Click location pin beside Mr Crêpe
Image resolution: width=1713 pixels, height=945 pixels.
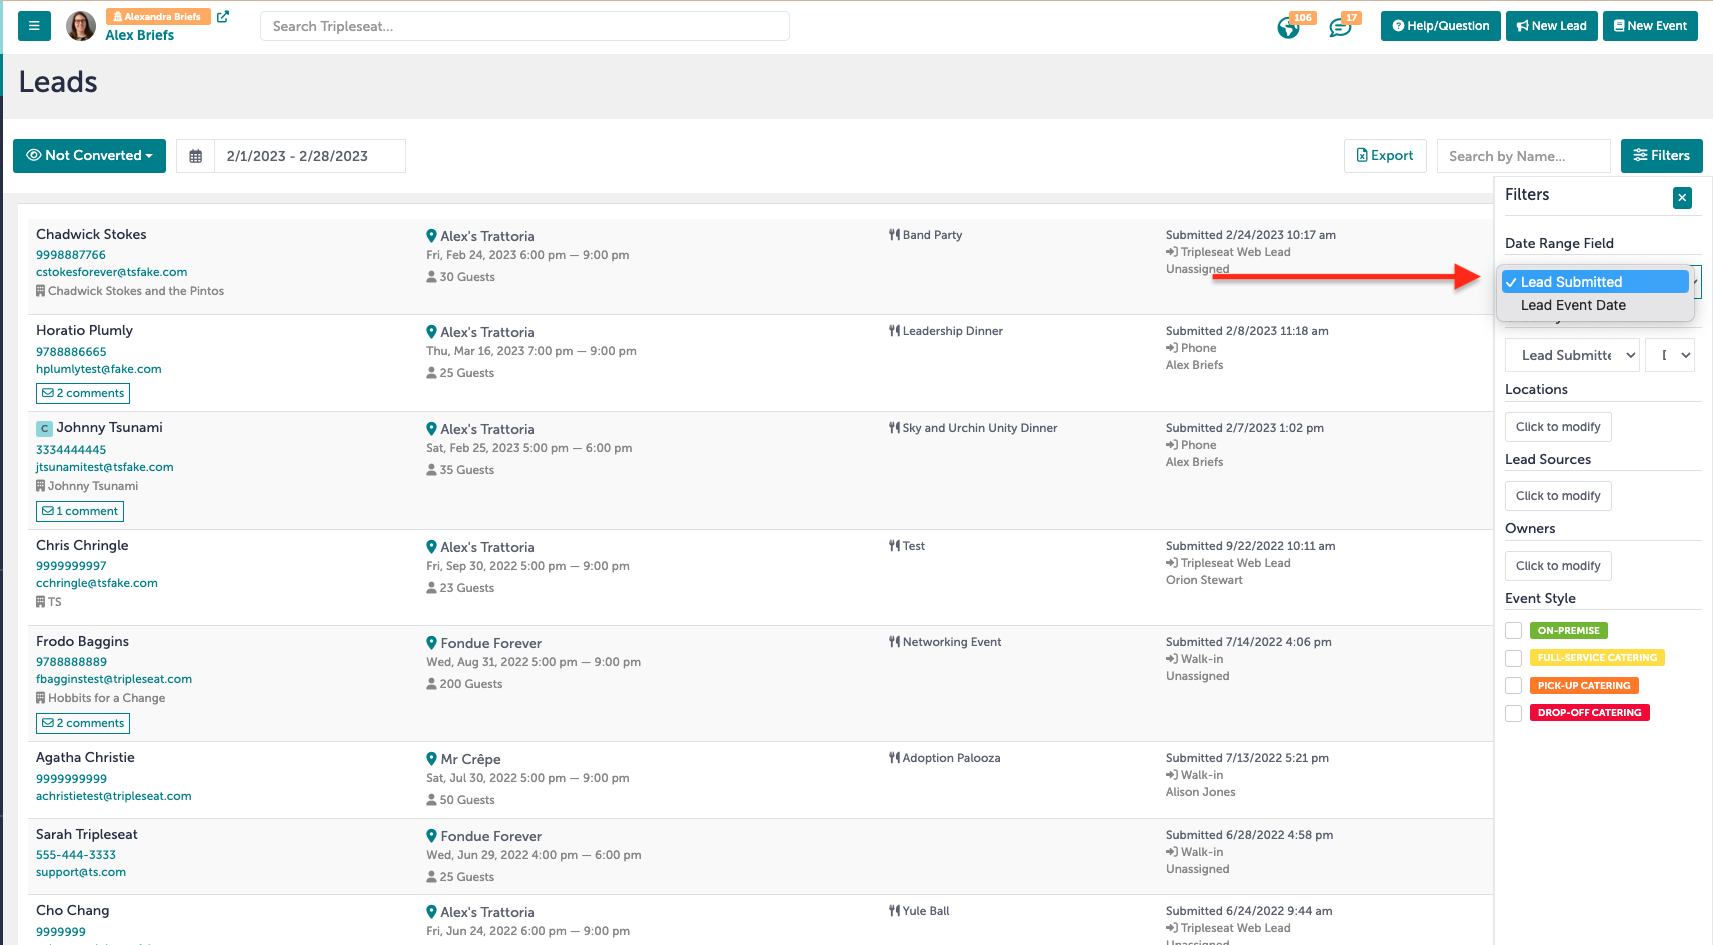click(431, 759)
